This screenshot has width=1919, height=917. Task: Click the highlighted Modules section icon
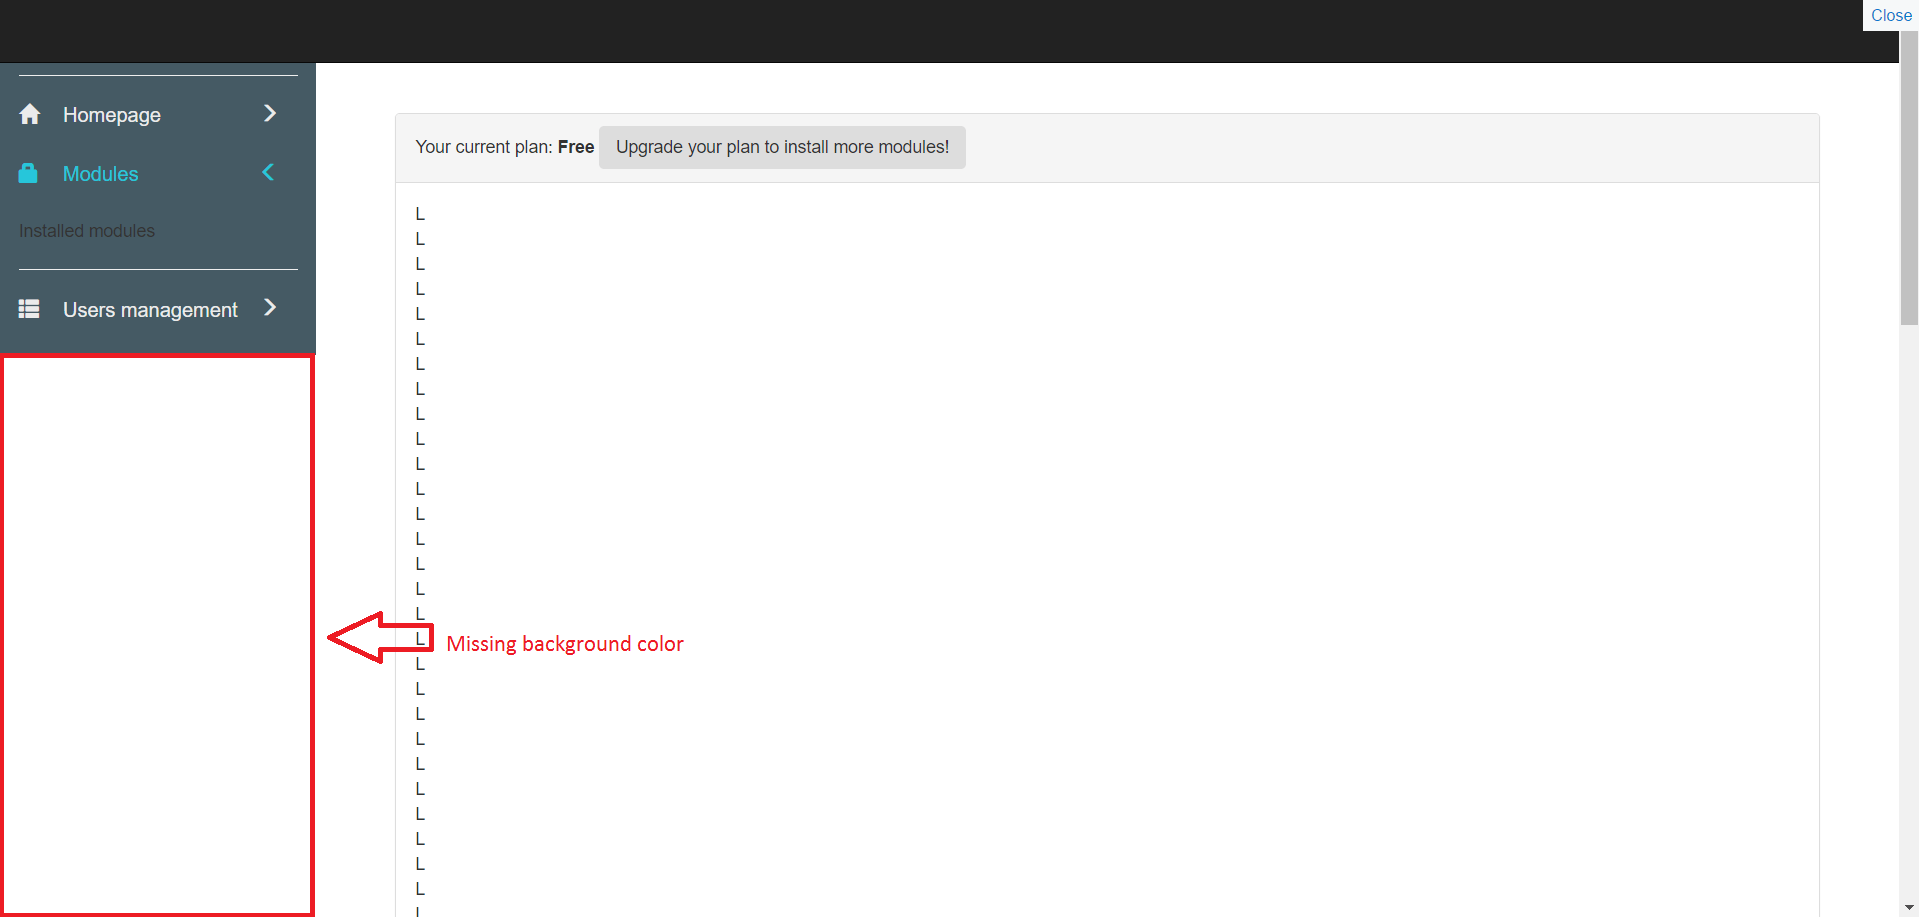[28, 173]
